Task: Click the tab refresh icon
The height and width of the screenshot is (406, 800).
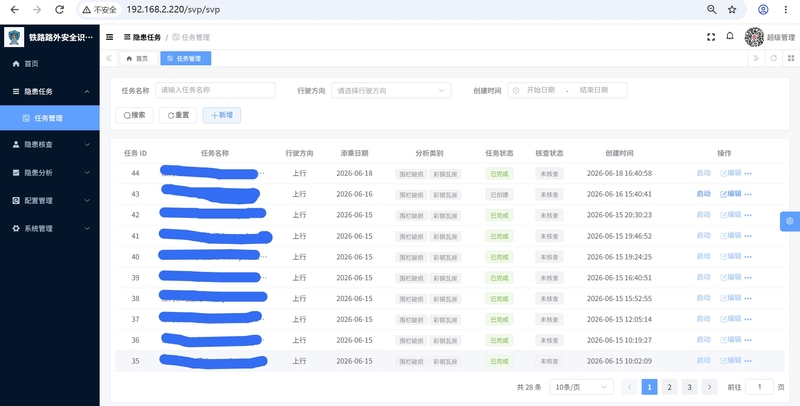Action: coord(773,58)
